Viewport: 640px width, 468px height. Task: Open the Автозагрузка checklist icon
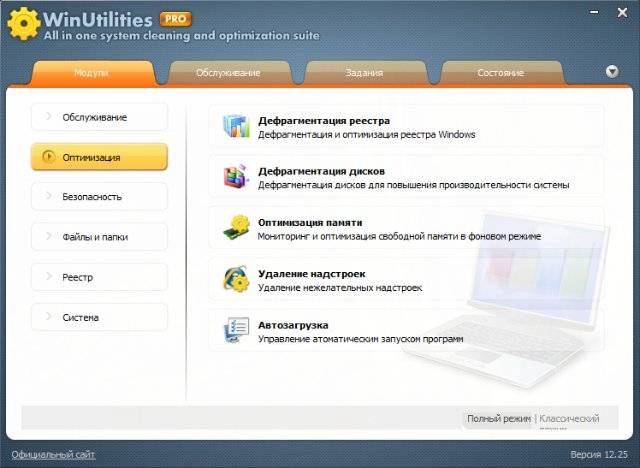[x=236, y=330]
